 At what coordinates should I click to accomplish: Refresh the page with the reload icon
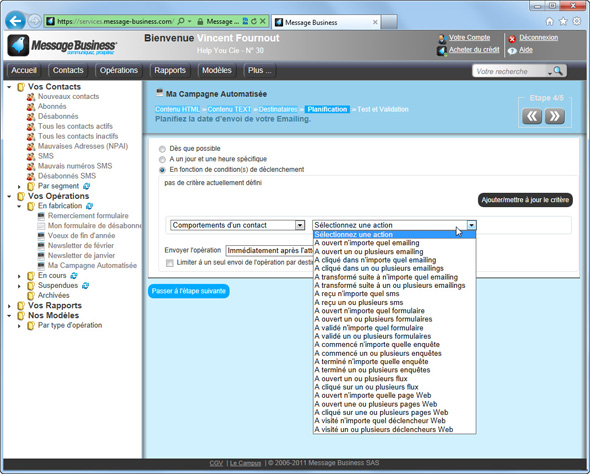[x=254, y=21]
